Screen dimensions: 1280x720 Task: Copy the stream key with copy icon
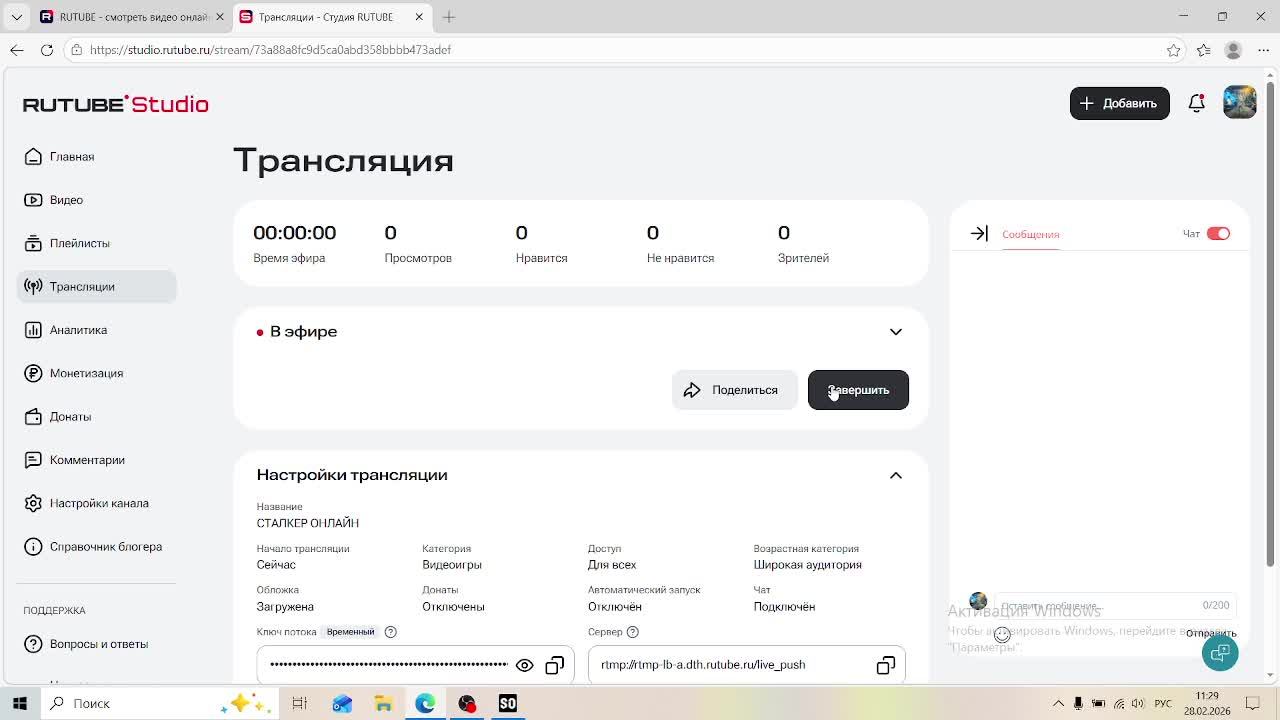pyautogui.click(x=554, y=665)
